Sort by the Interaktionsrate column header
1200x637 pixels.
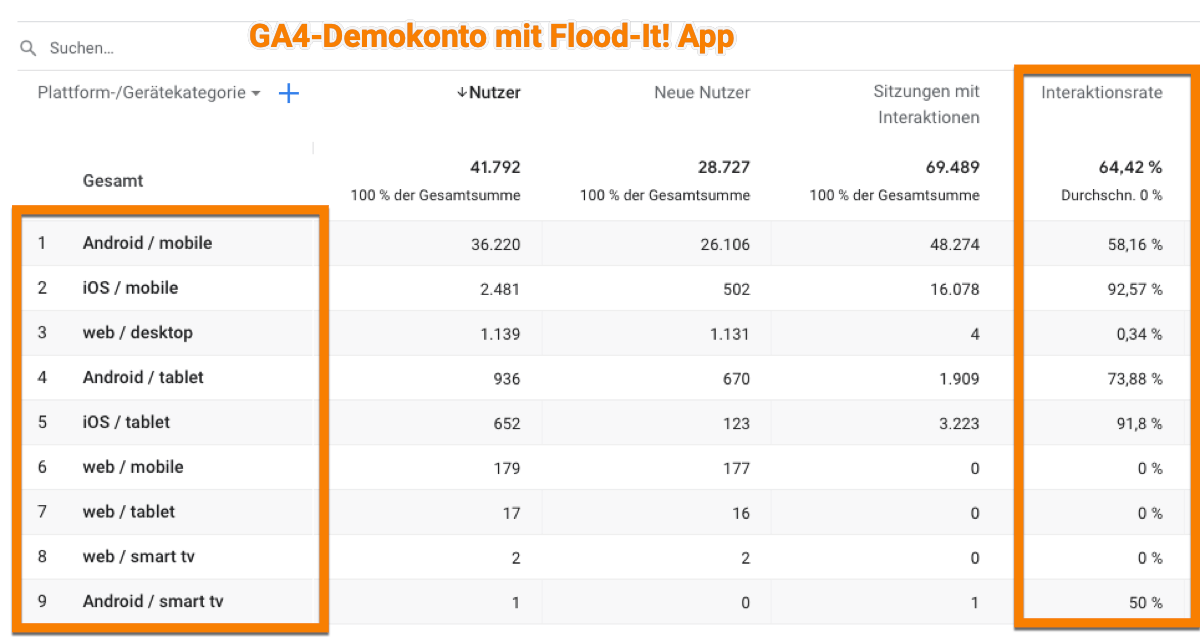pyautogui.click(x=1101, y=93)
